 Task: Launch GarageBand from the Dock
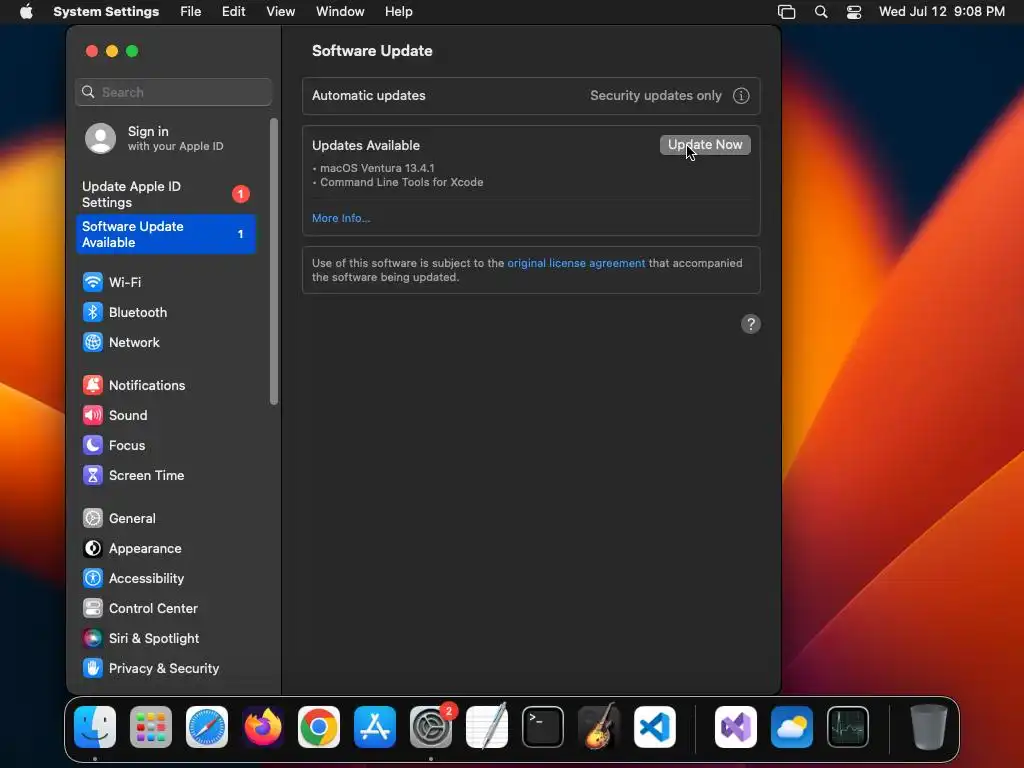point(599,726)
